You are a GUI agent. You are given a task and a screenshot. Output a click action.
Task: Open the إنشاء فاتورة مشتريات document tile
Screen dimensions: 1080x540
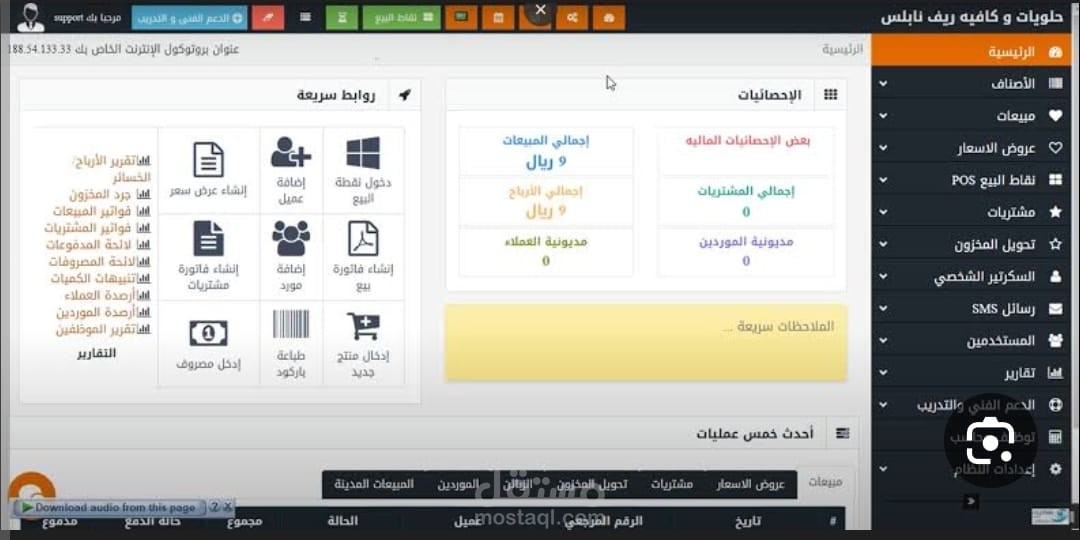208,256
